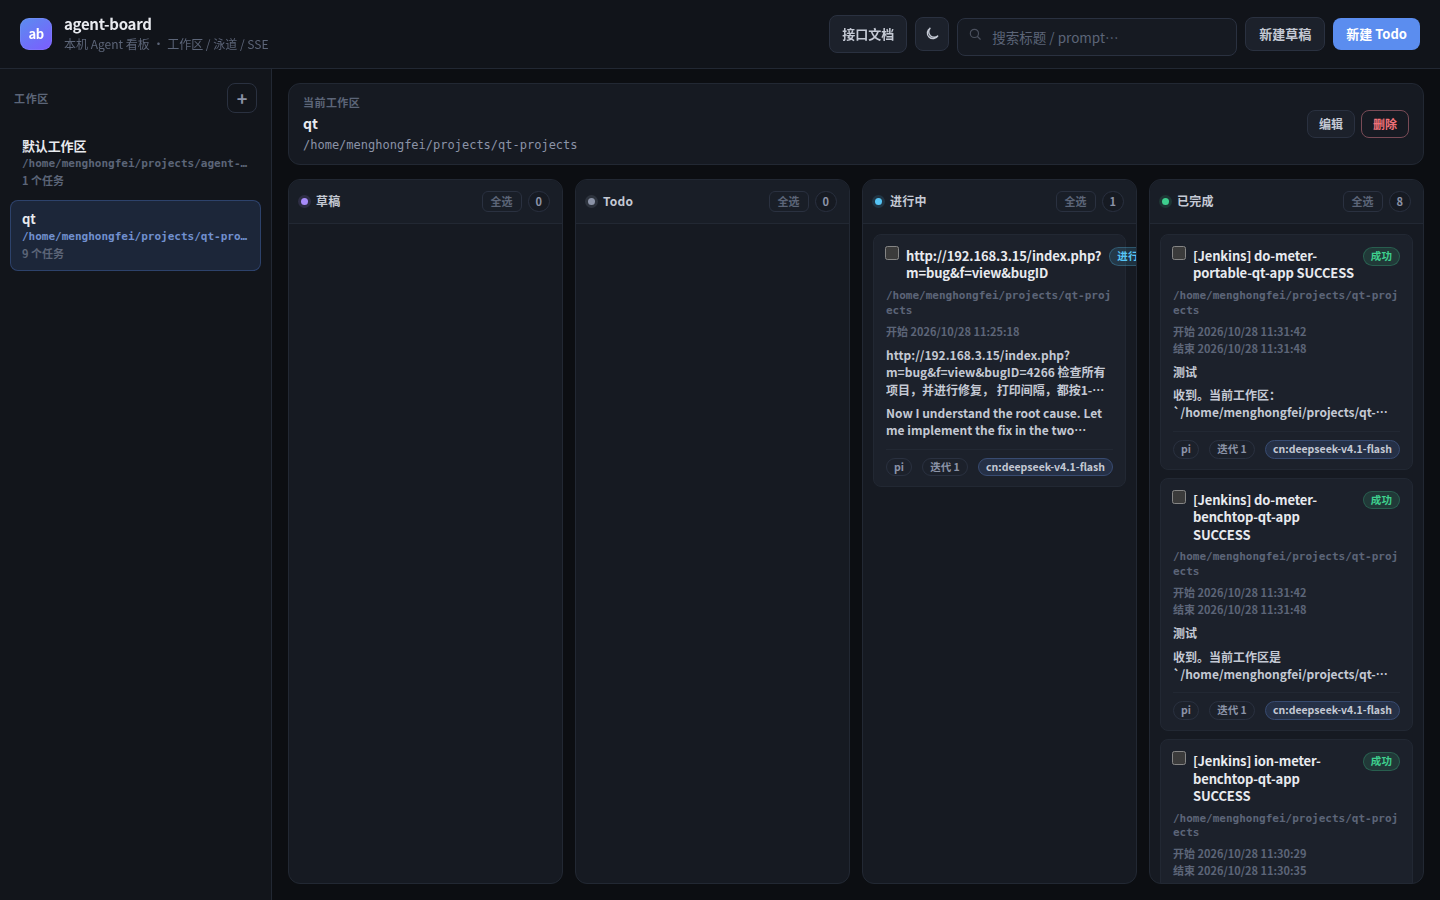The width and height of the screenshot is (1440, 900).
Task: Click the purple dot in 草稿 column header
Action: point(304,201)
